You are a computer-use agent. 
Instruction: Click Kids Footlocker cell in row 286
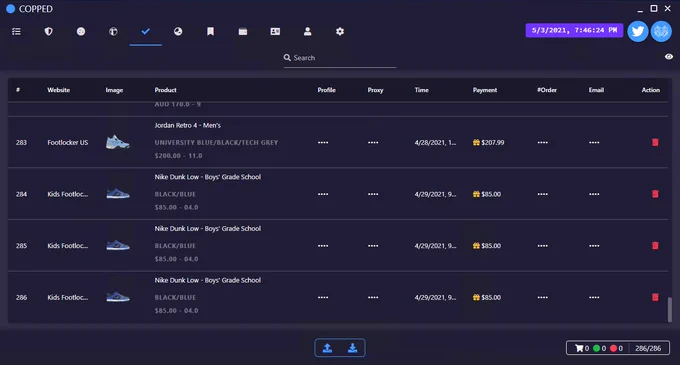pos(68,297)
